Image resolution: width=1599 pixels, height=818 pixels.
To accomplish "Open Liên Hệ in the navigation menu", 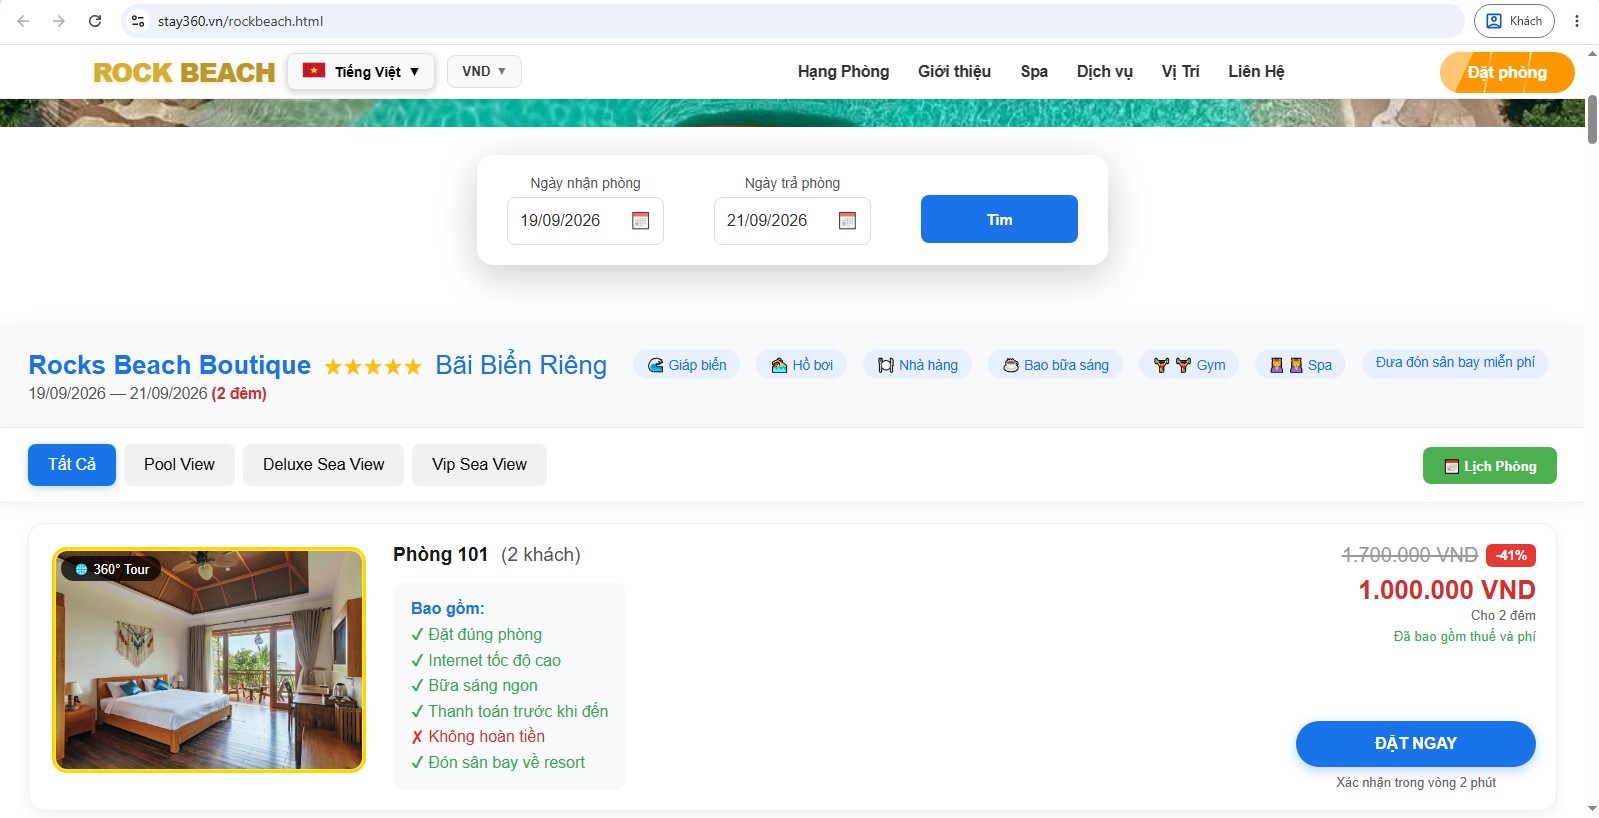I will tap(1256, 72).
